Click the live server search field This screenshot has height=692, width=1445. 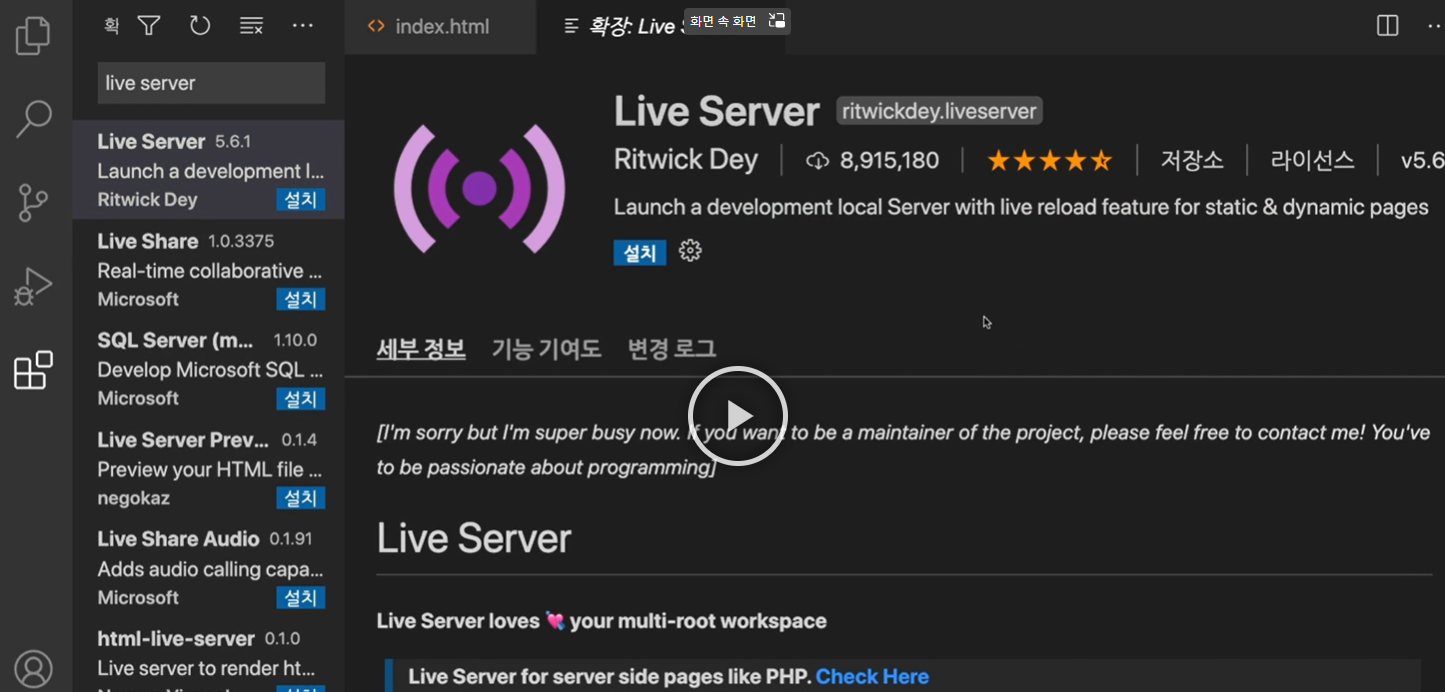[211, 83]
